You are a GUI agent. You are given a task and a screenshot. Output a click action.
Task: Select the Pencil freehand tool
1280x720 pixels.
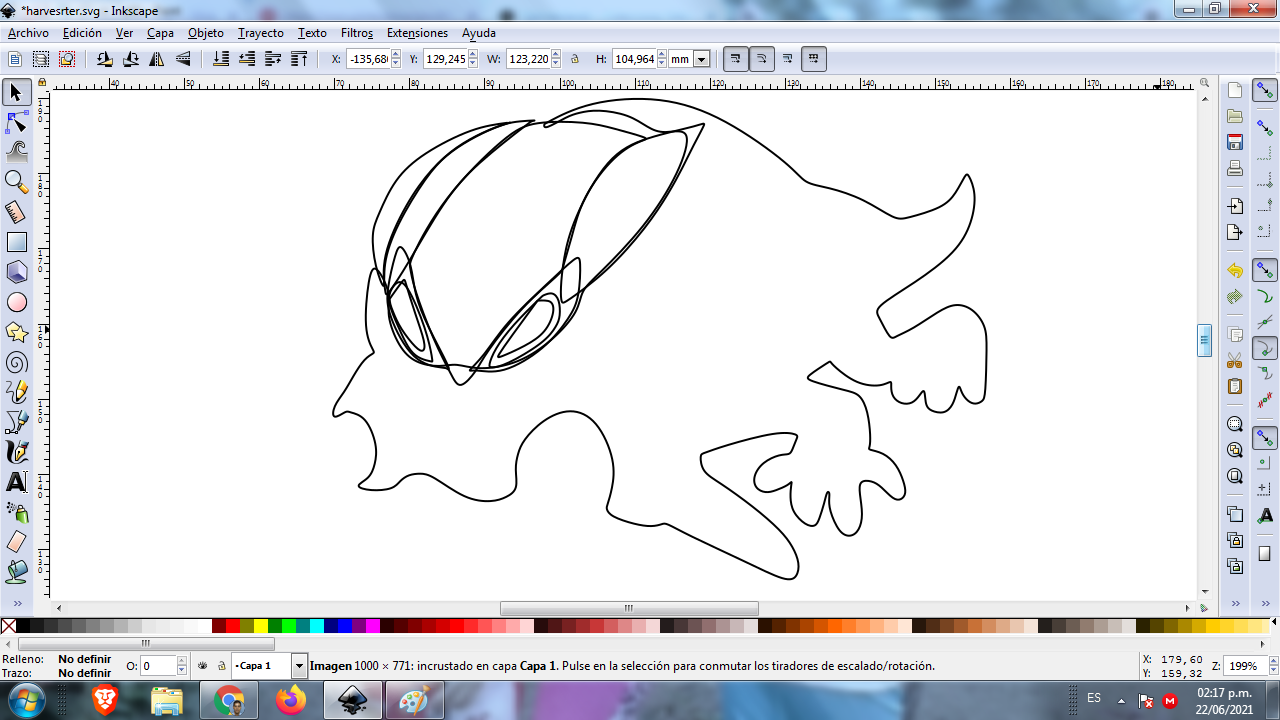16,392
